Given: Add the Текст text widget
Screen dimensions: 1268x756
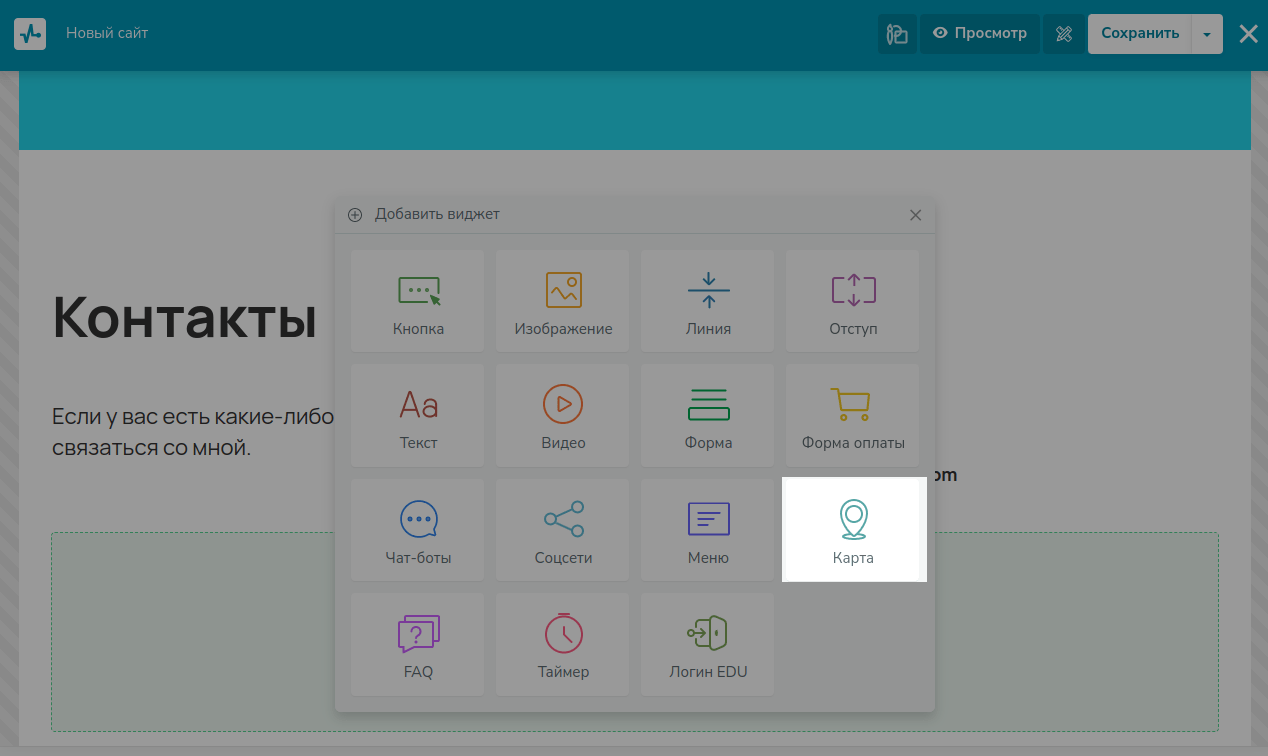Looking at the screenshot, I should coord(418,415).
